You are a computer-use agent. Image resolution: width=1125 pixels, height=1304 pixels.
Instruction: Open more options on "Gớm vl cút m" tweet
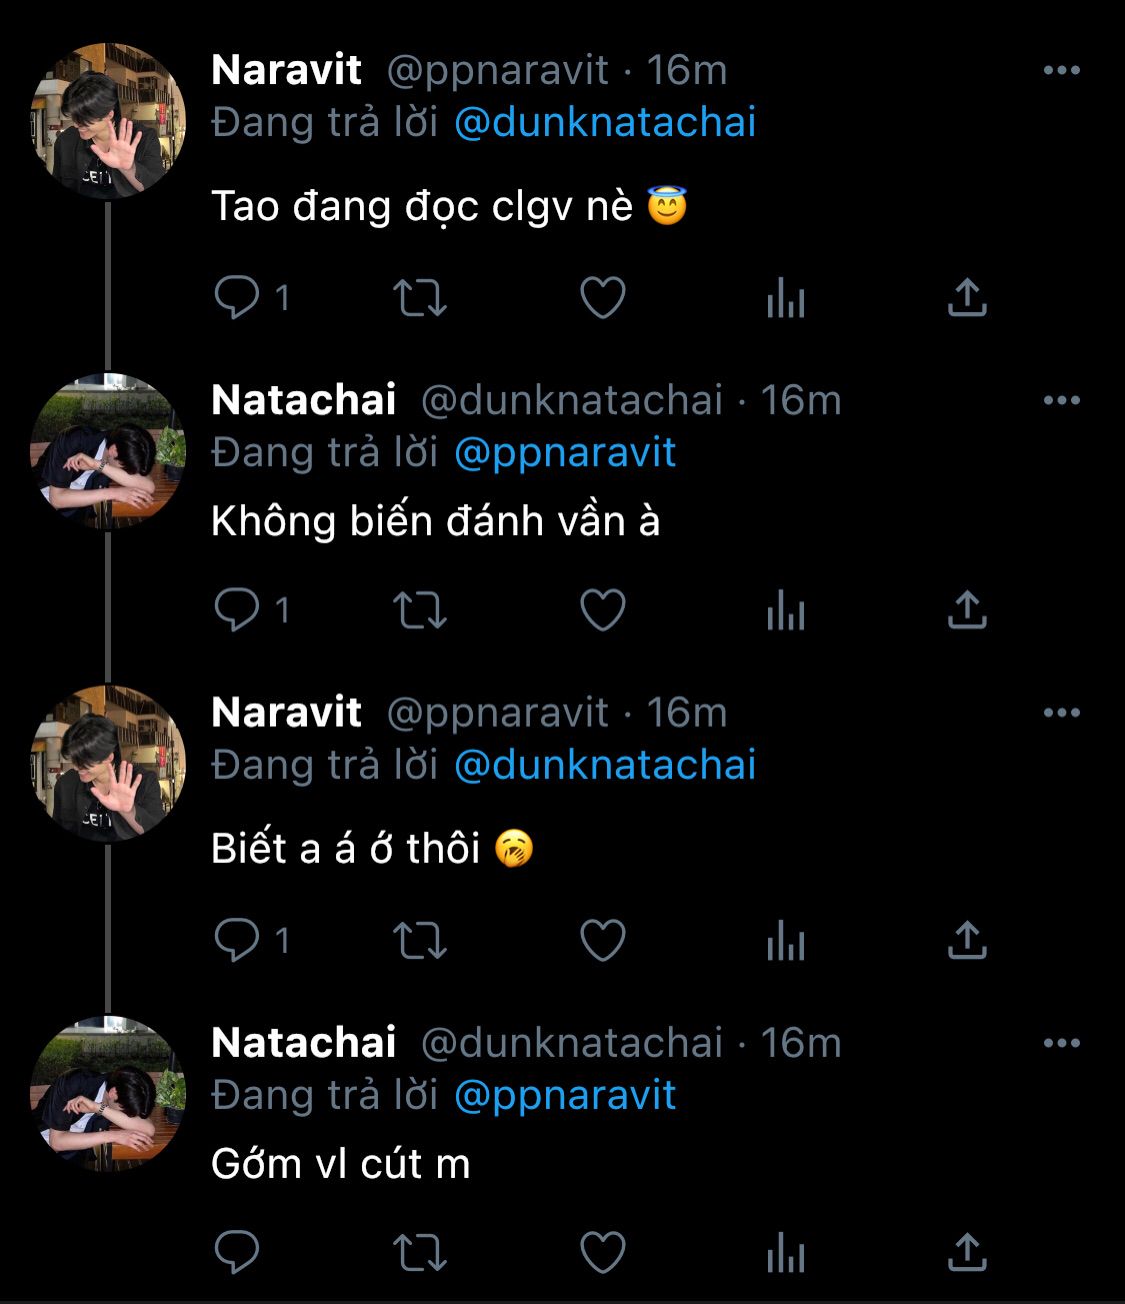tap(1061, 1043)
